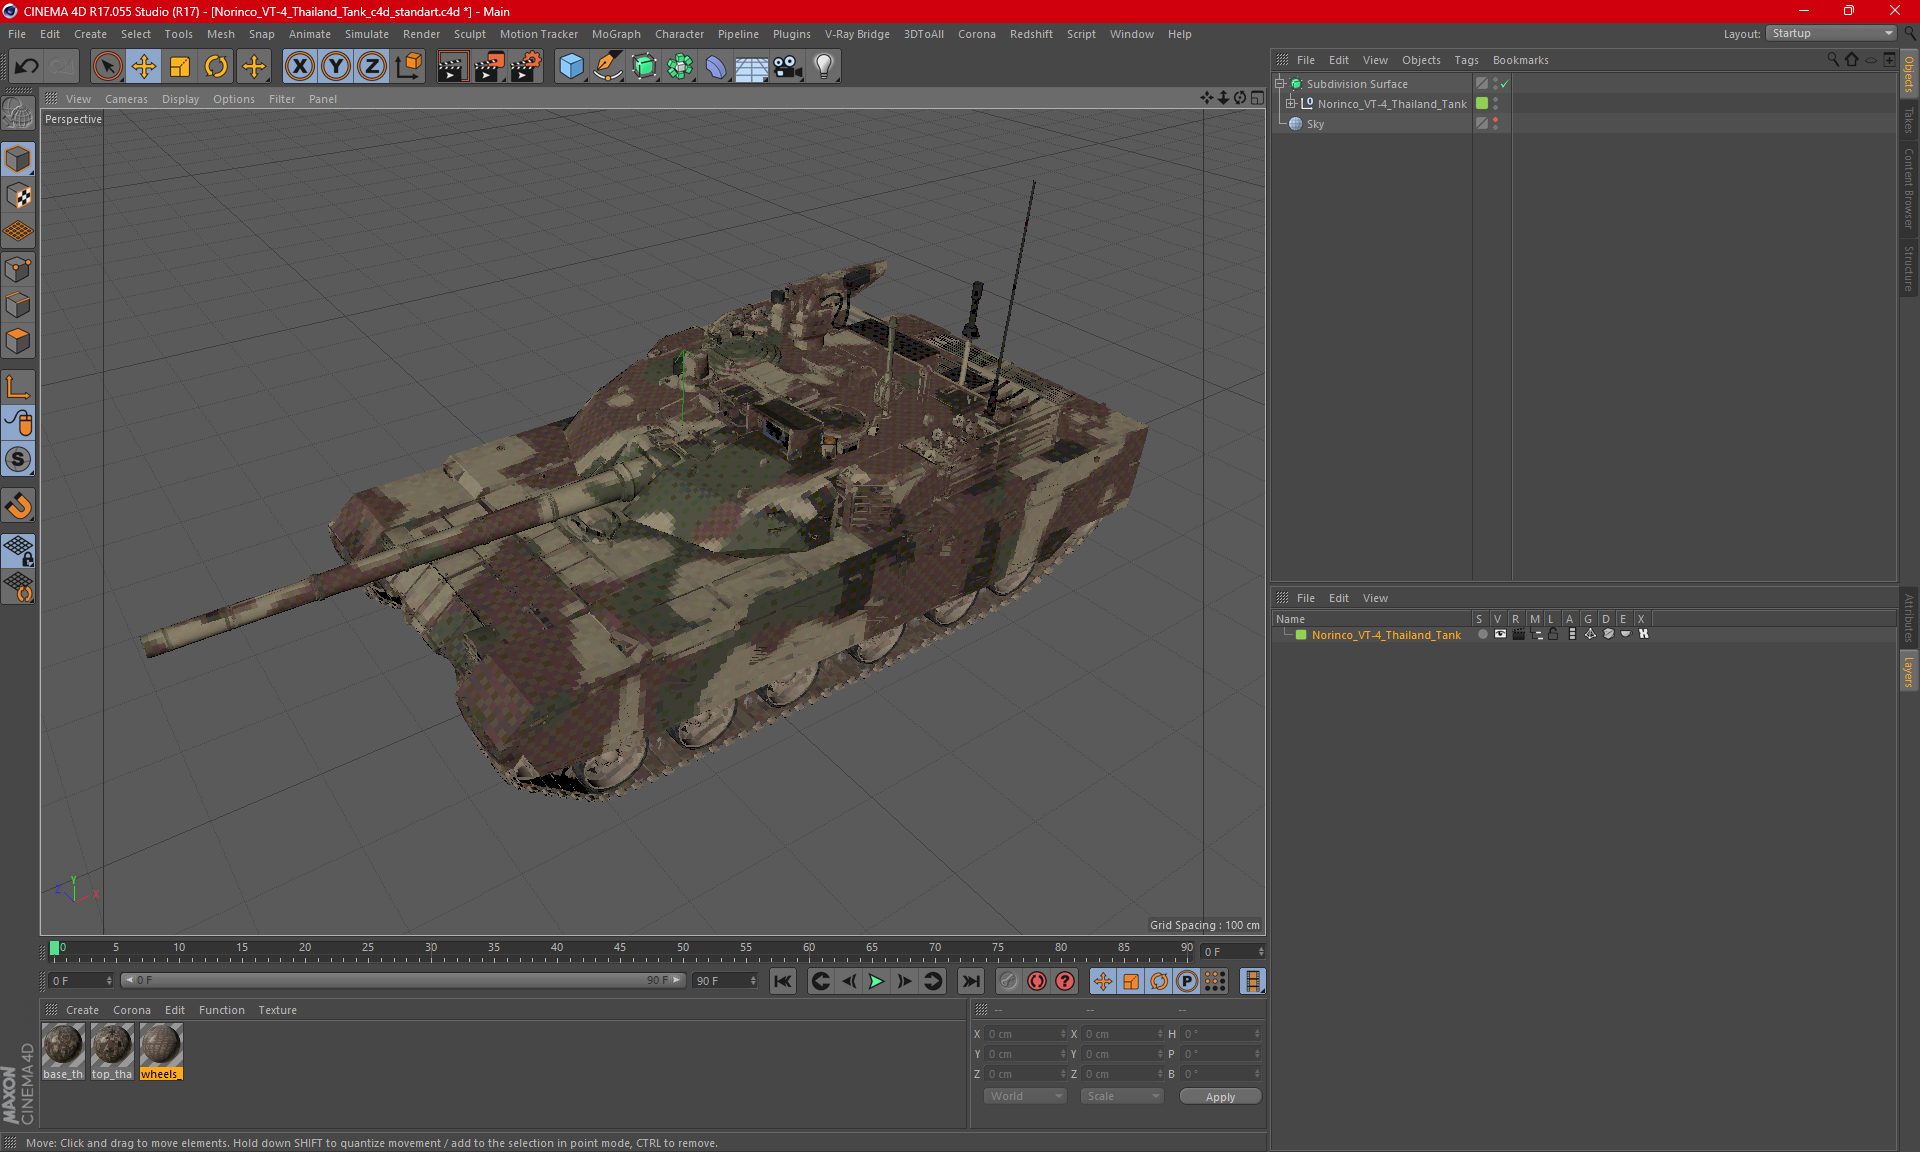The image size is (1920, 1152).
Task: Open the Layout Startup dropdown
Action: [x=1832, y=33]
